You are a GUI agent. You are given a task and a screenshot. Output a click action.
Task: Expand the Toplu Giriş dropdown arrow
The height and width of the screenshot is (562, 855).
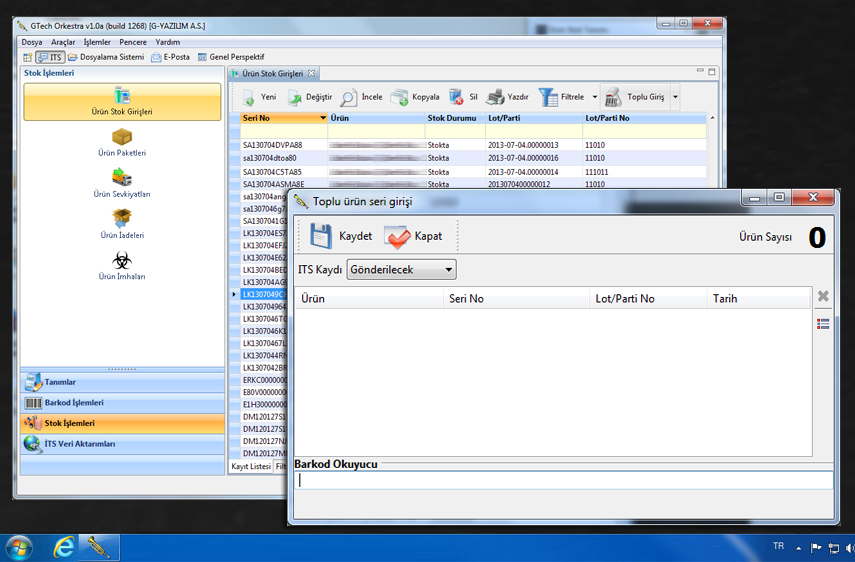pos(675,97)
